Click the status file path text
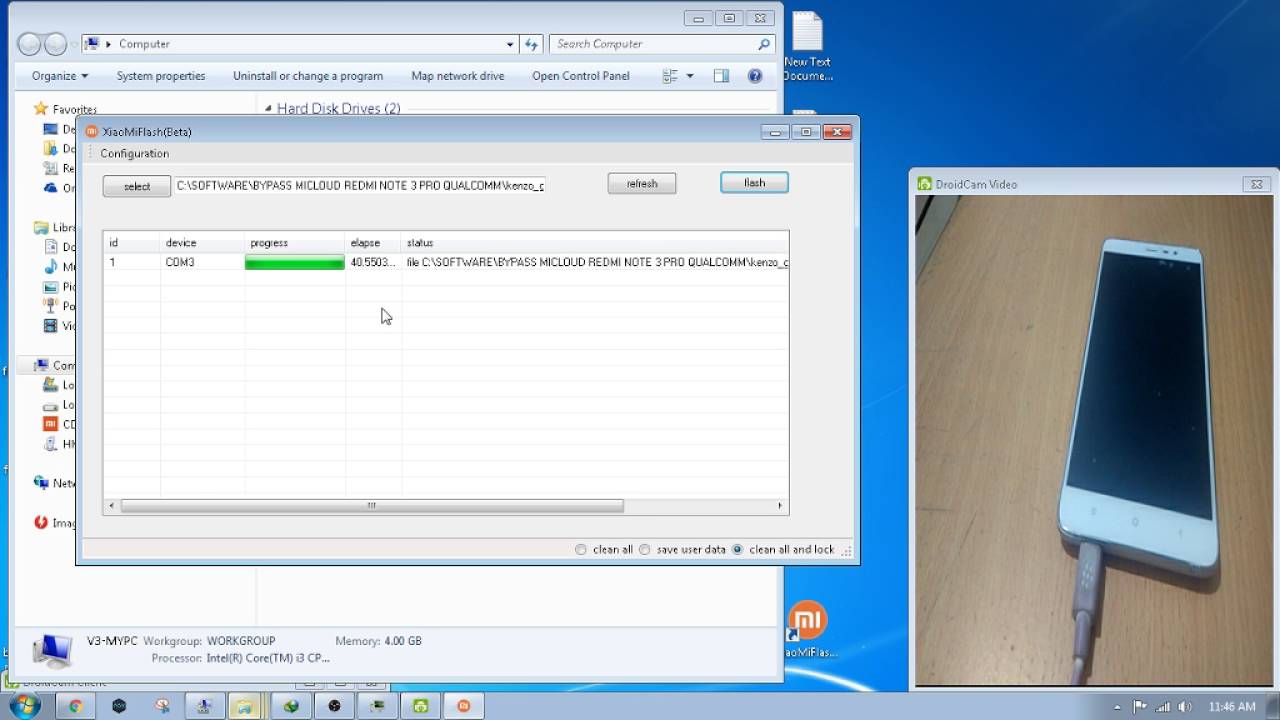 [597, 262]
